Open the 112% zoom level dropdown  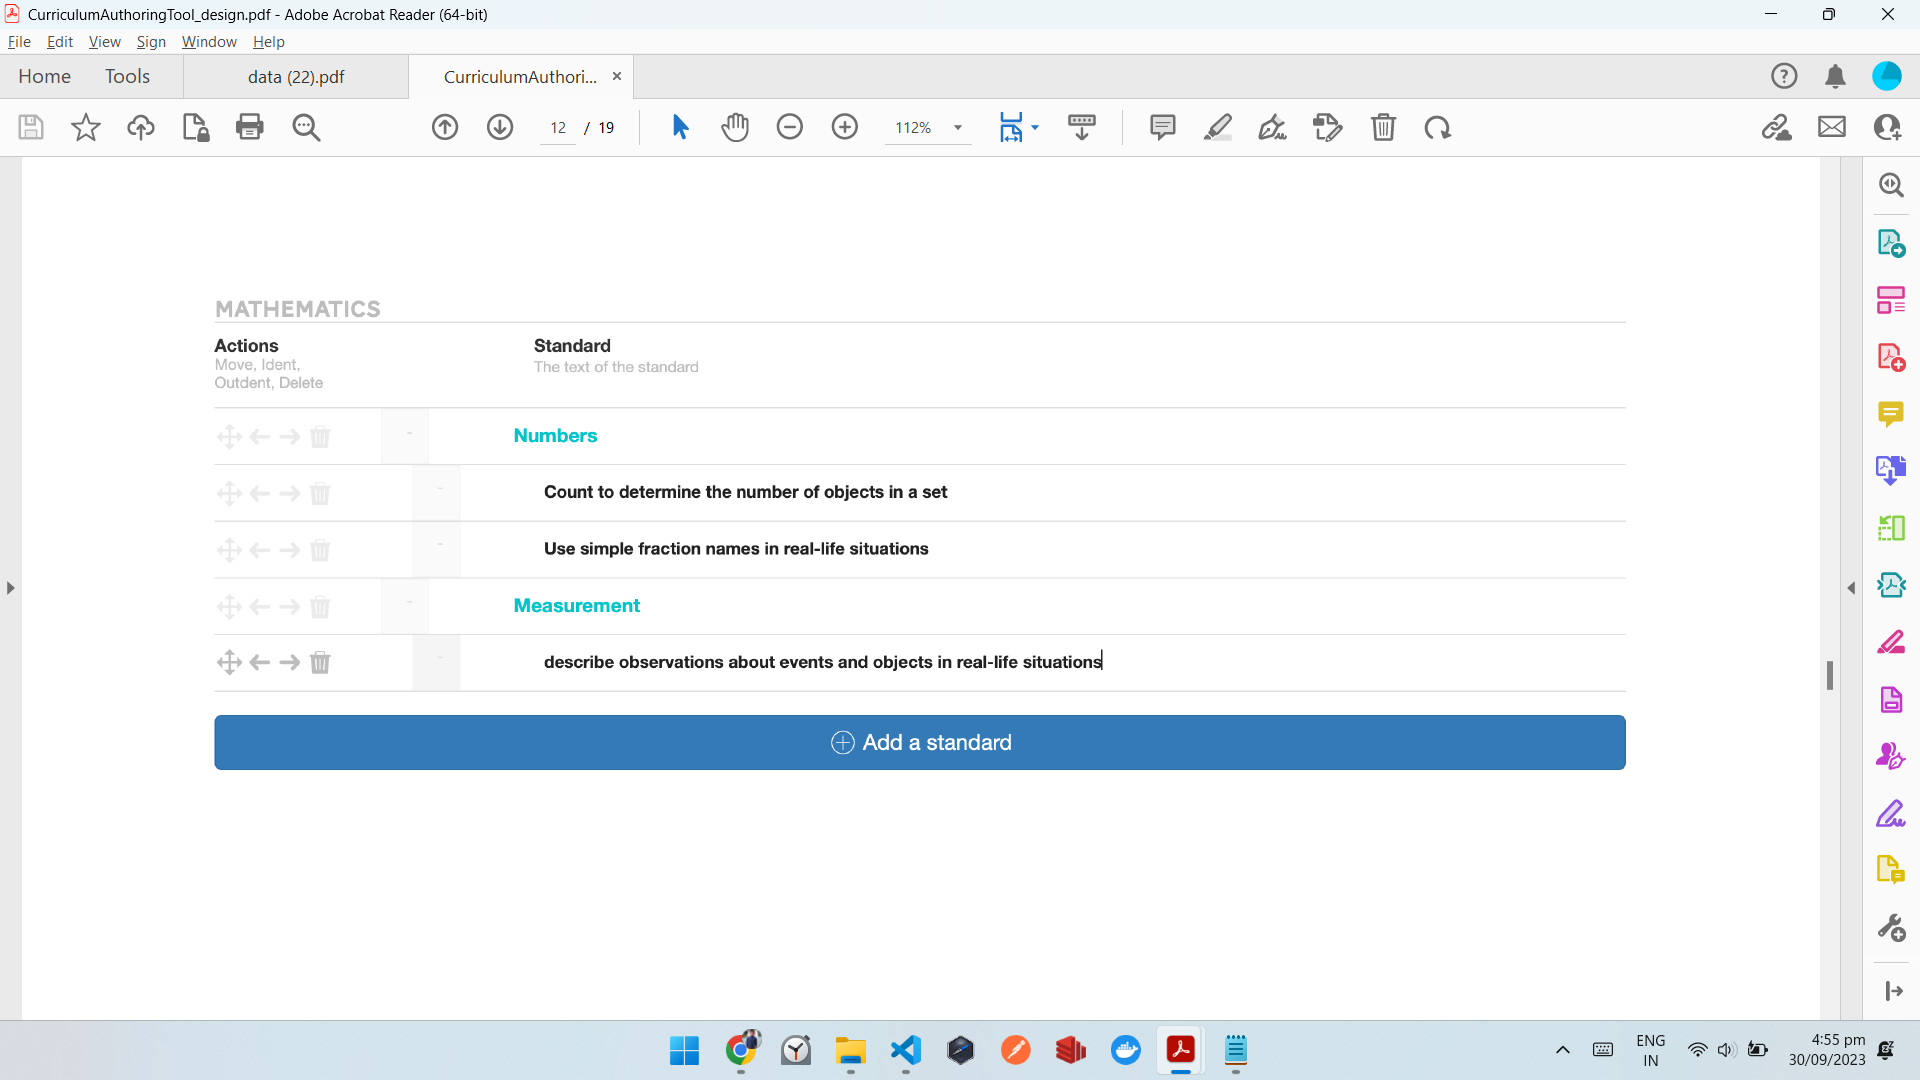[957, 127]
